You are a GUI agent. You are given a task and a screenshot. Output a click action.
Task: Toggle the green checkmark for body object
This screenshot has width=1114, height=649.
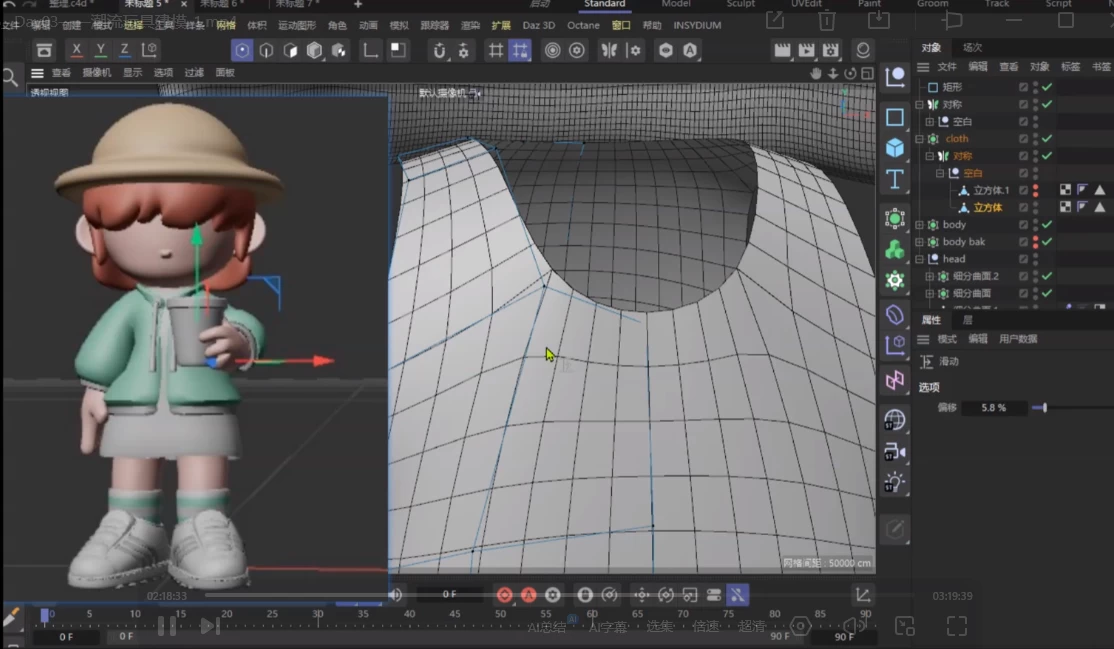pyautogui.click(x=1047, y=225)
